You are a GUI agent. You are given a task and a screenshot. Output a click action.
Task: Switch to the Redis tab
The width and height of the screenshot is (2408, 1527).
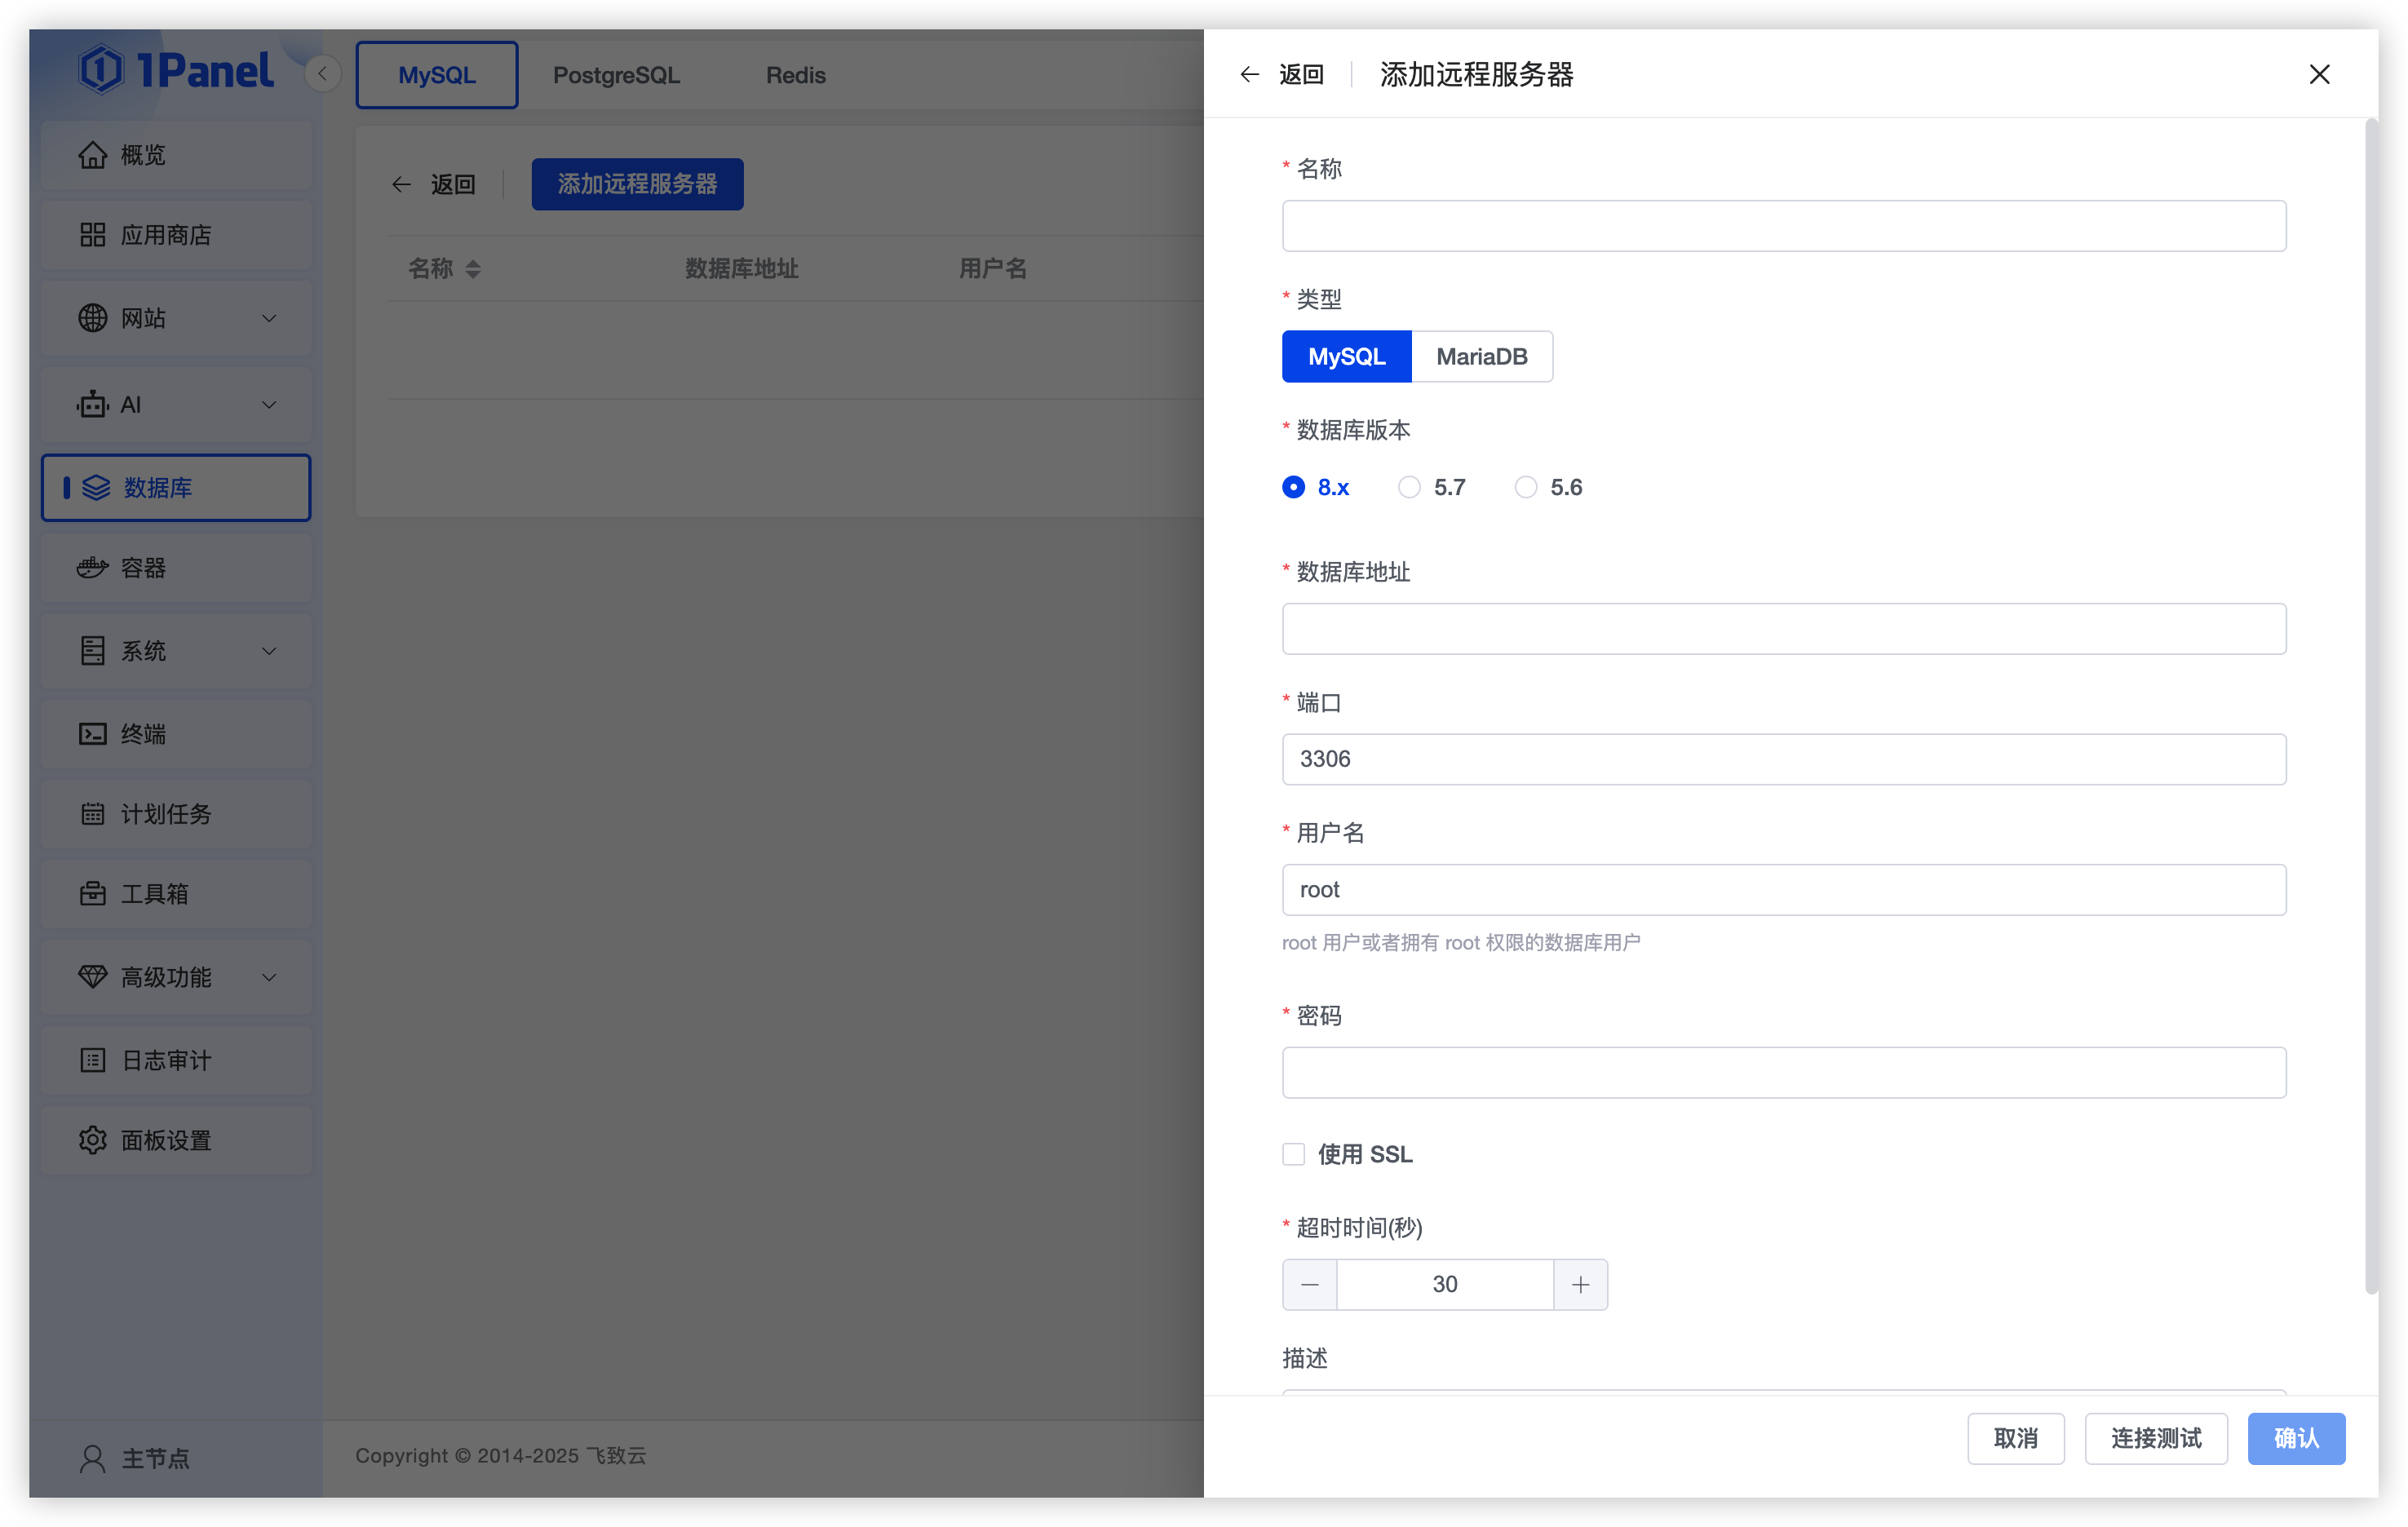(795, 74)
